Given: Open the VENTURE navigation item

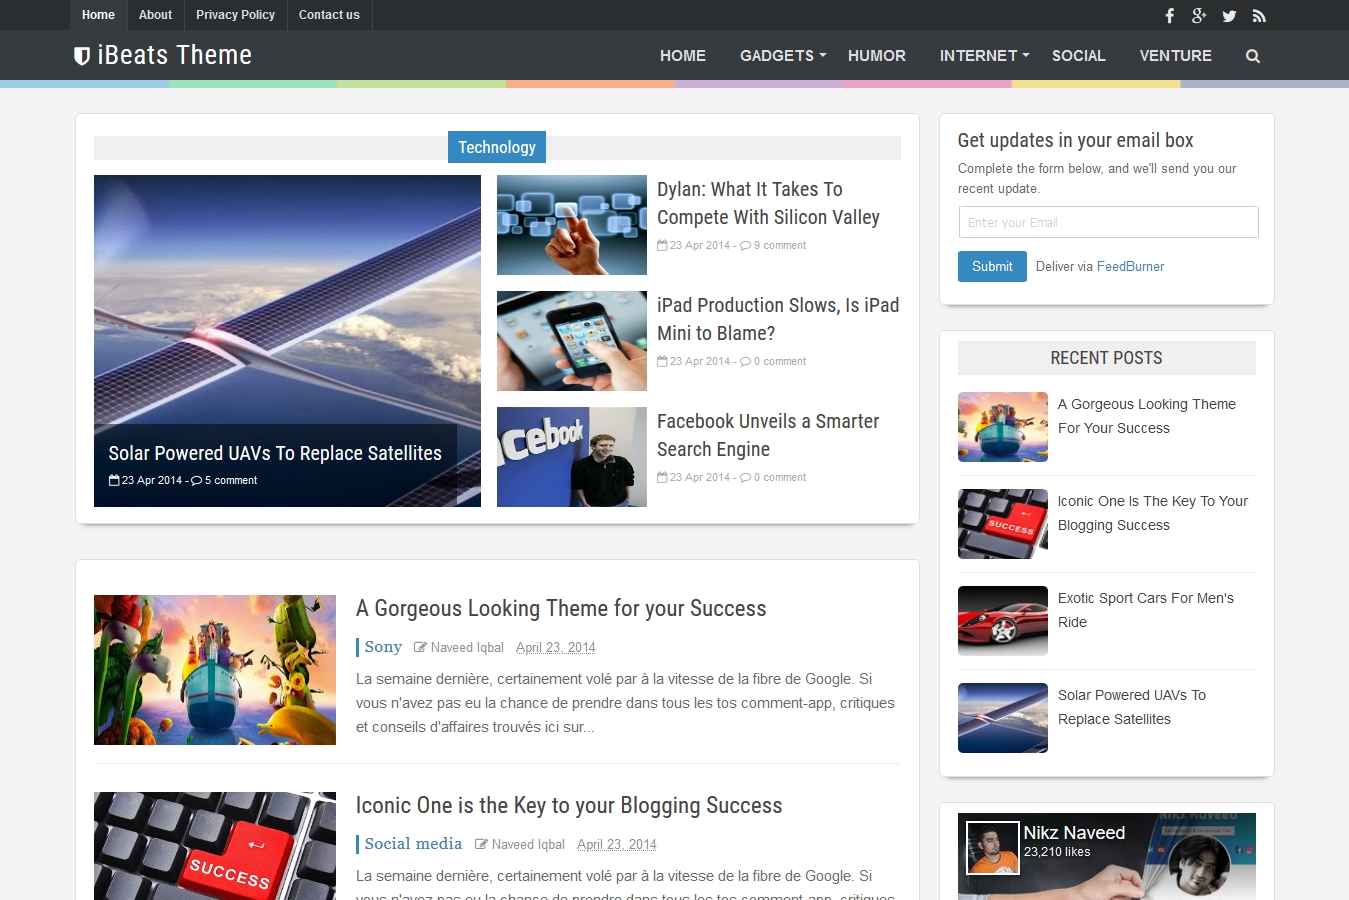Looking at the screenshot, I should (x=1176, y=56).
